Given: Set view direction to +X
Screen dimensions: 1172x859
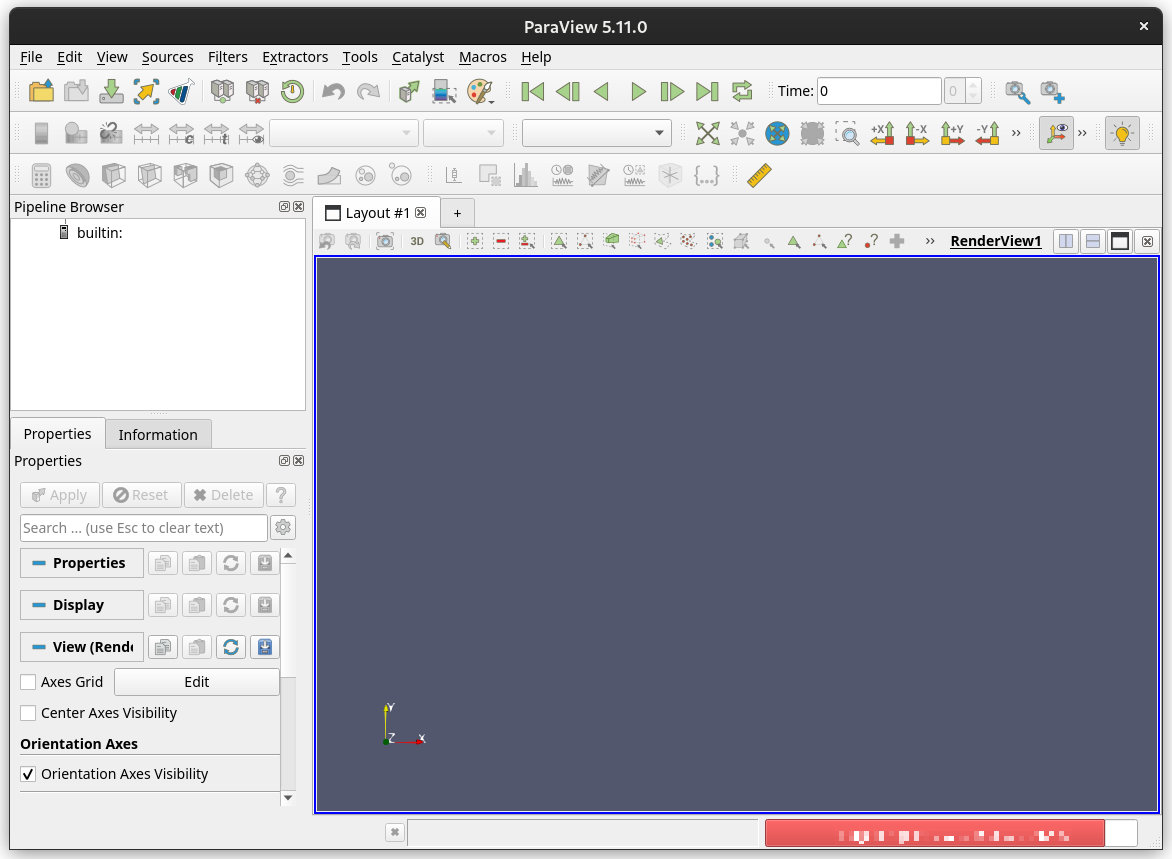Looking at the screenshot, I should (x=882, y=133).
